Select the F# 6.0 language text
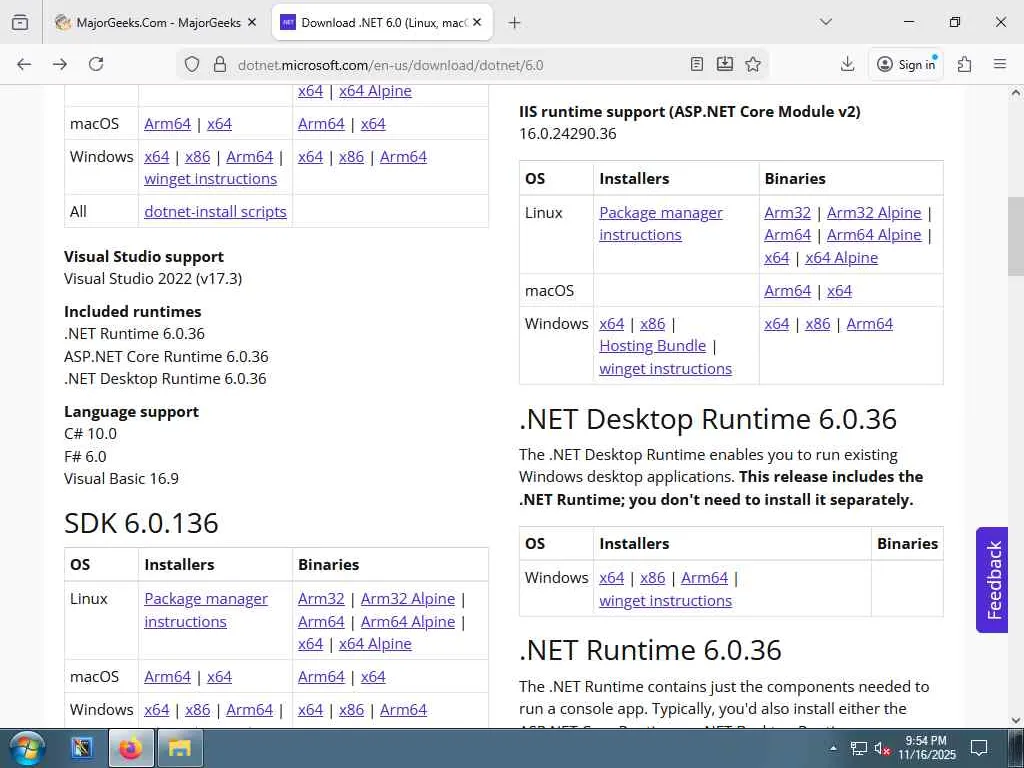The height and width of the screenshot is (768, 1024). [85, 456]
